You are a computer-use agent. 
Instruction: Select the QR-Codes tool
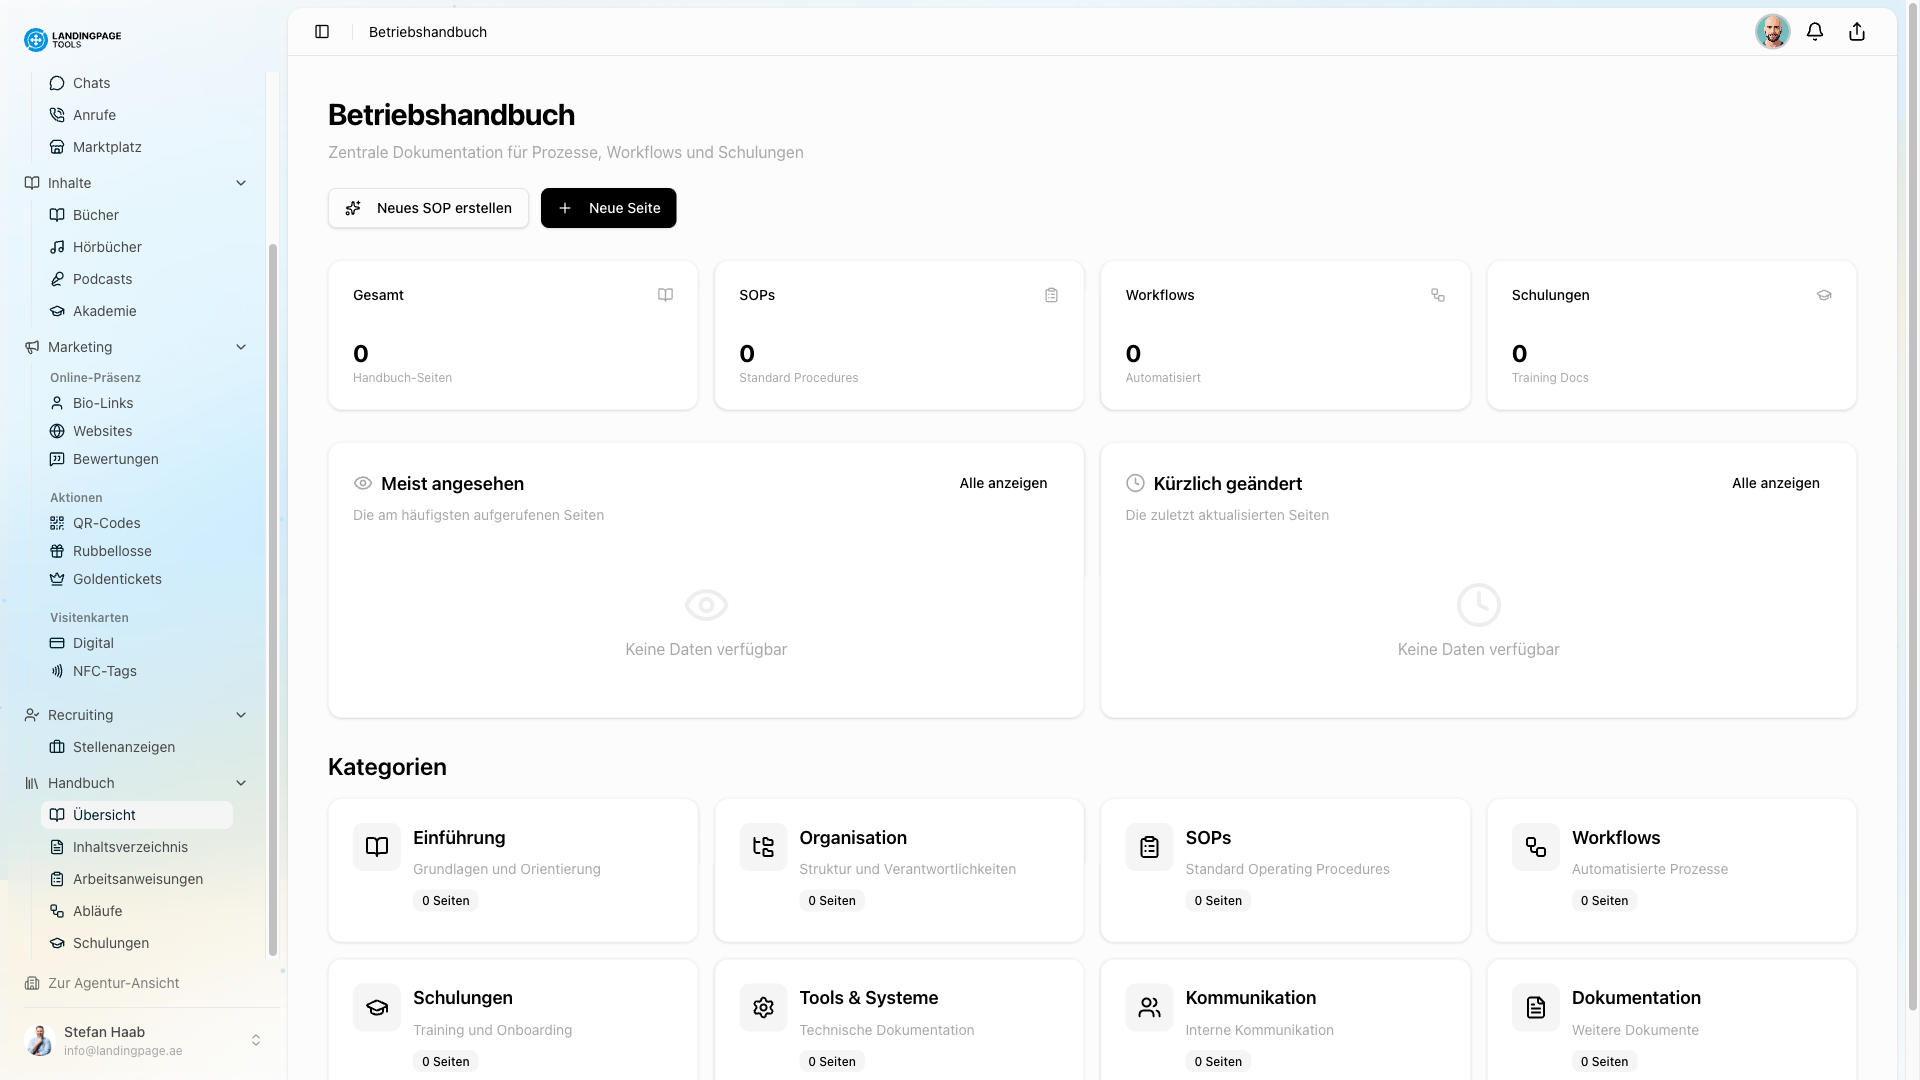pyautogui.click(x=106, y=523)
